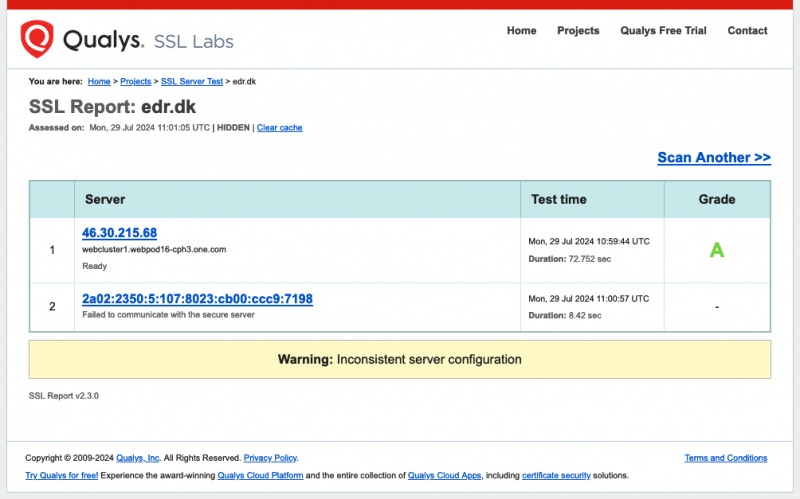Click test time 'Mon, 29 Jul 2024 11:00:57 UTC'
The height and width of the screenshot is (499, 800).
click(x=589, y=298)
